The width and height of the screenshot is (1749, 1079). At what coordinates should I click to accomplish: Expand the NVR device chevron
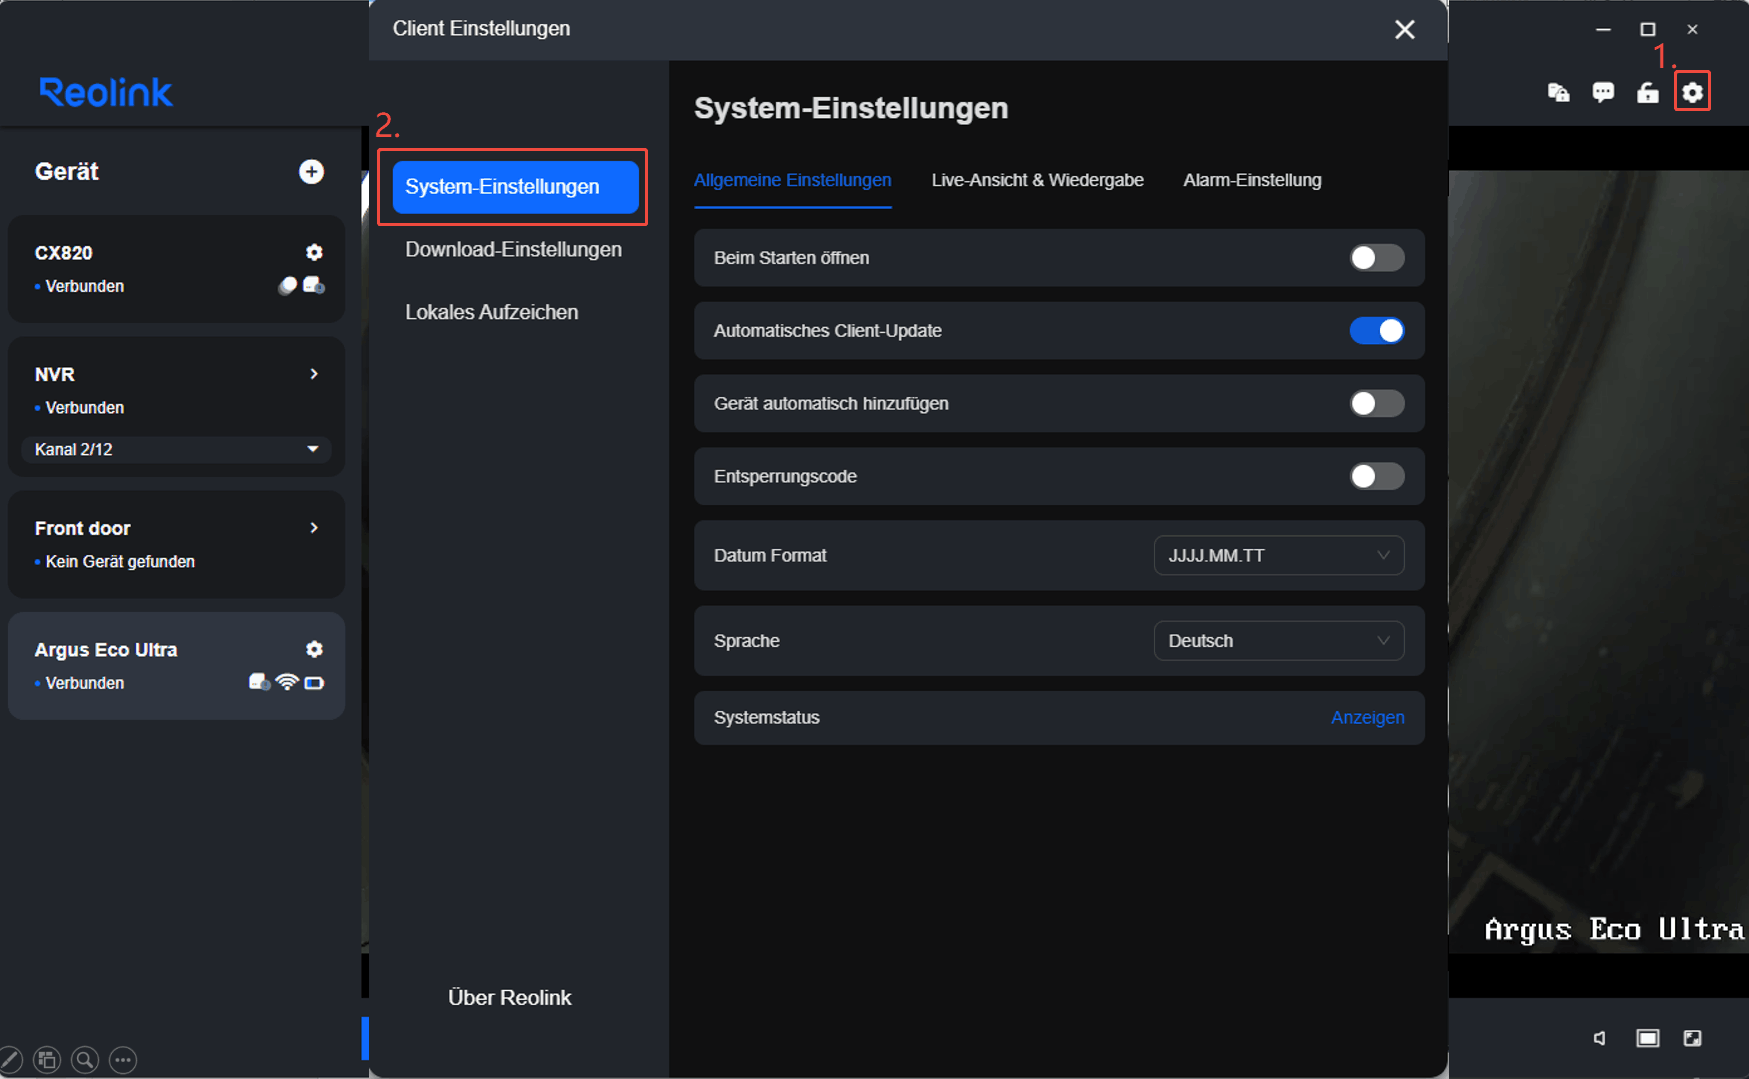click(314, 374)
